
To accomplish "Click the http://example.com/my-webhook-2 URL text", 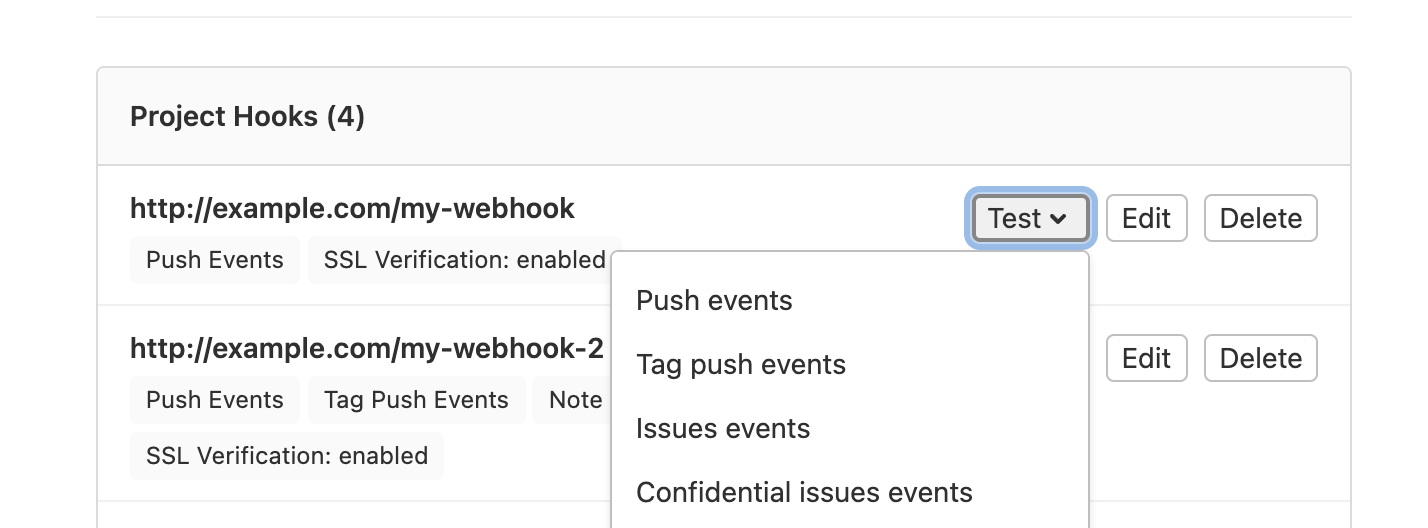I will [x=367, y=348].
